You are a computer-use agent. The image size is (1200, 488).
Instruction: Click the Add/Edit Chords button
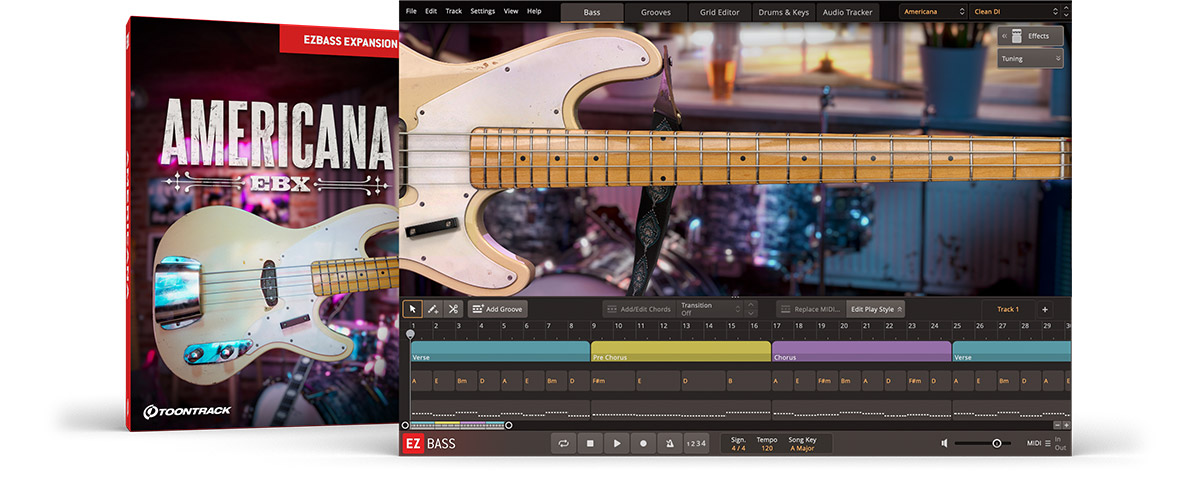(x=638, y=309)
